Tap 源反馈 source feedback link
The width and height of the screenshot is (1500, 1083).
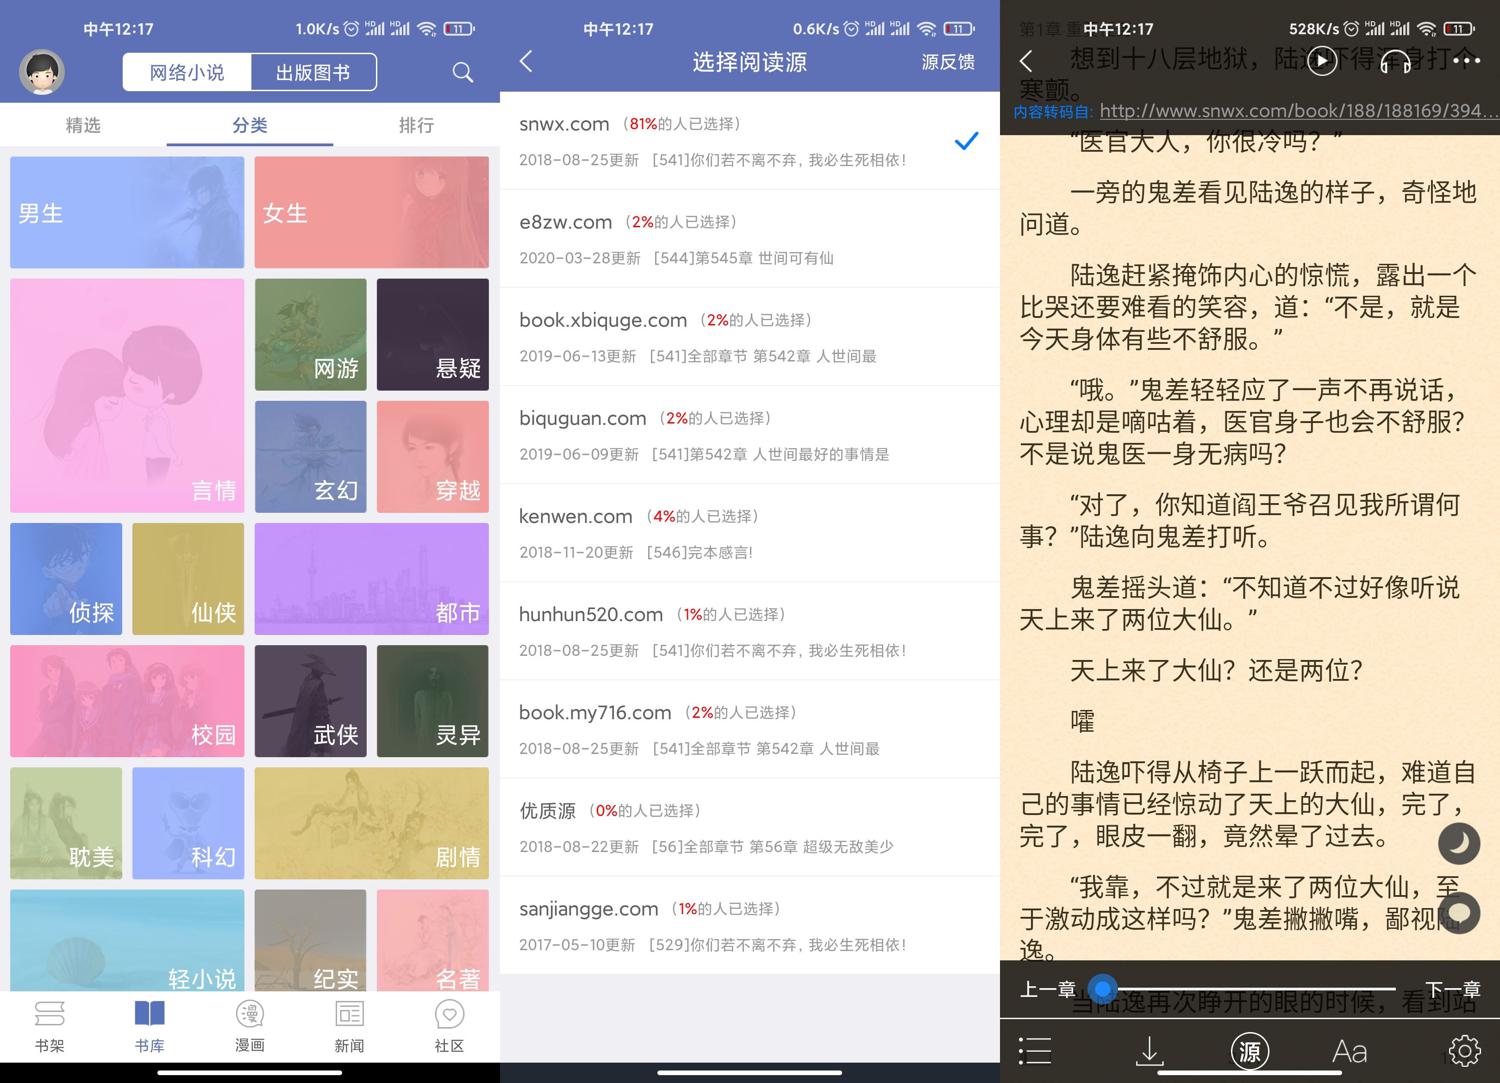tap(947, 62)
